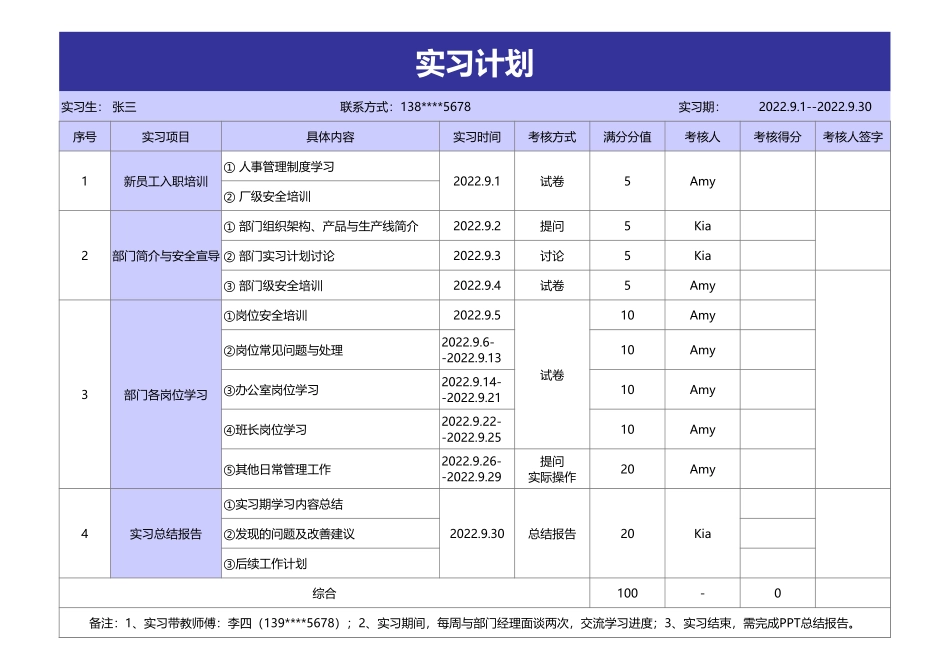Select Amy in the 2022.9.4 row
The image size is (950, 672).
click(x=702, y=285)
